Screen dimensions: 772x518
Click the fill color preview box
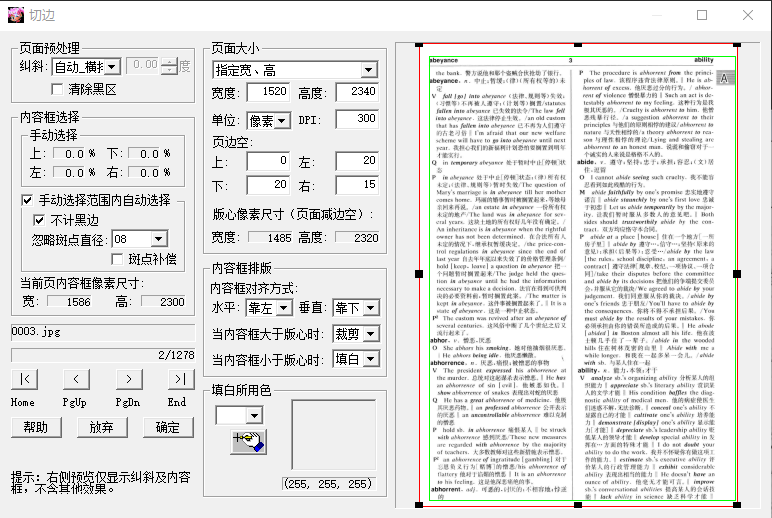[334, 434]
